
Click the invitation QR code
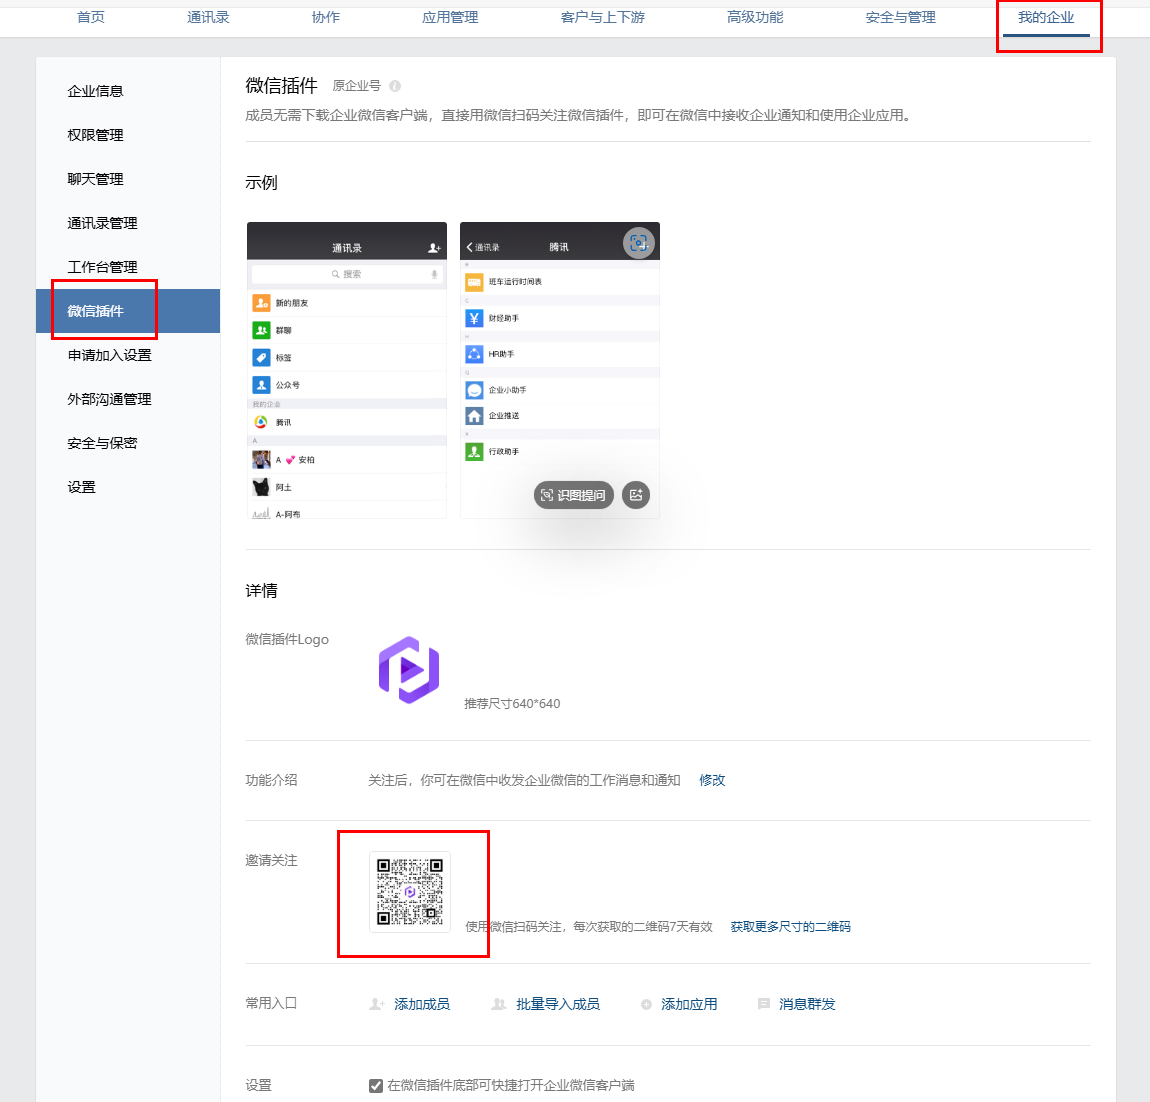410,892
